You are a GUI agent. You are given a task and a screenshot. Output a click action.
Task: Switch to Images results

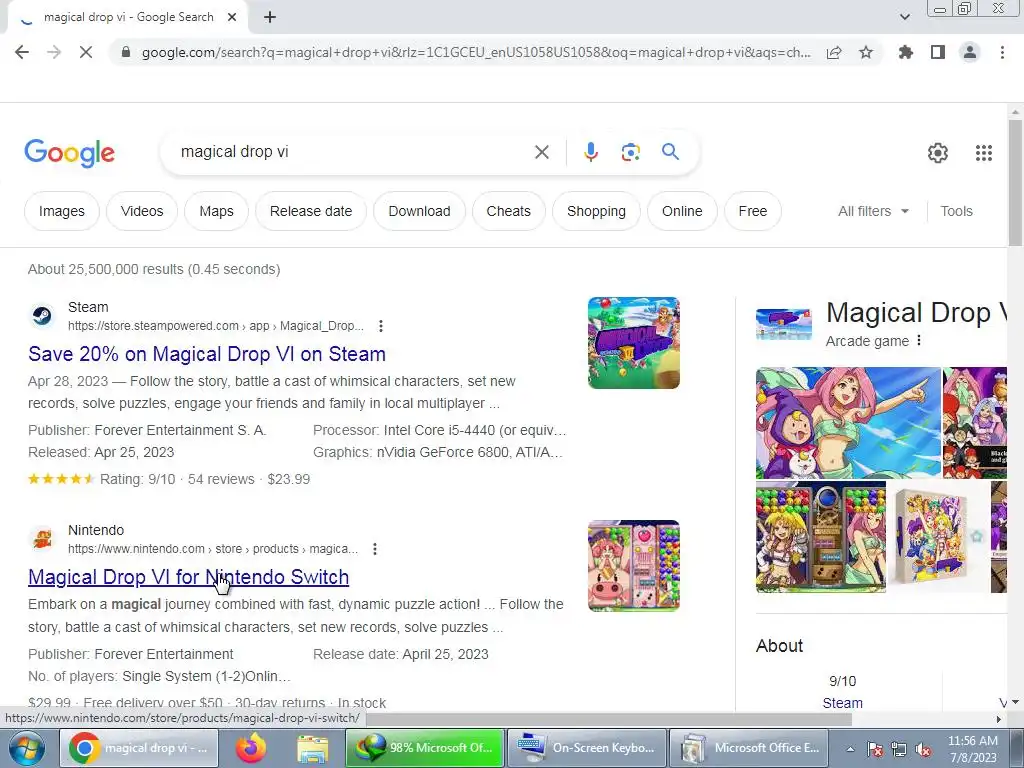tap(61, 211)
